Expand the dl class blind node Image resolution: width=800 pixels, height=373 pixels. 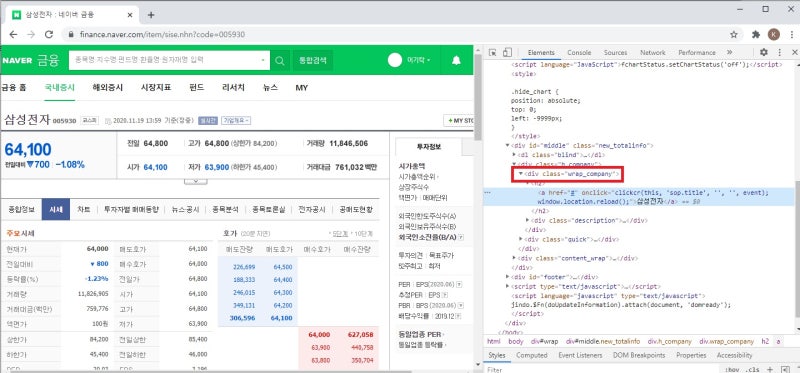(514, 155)
